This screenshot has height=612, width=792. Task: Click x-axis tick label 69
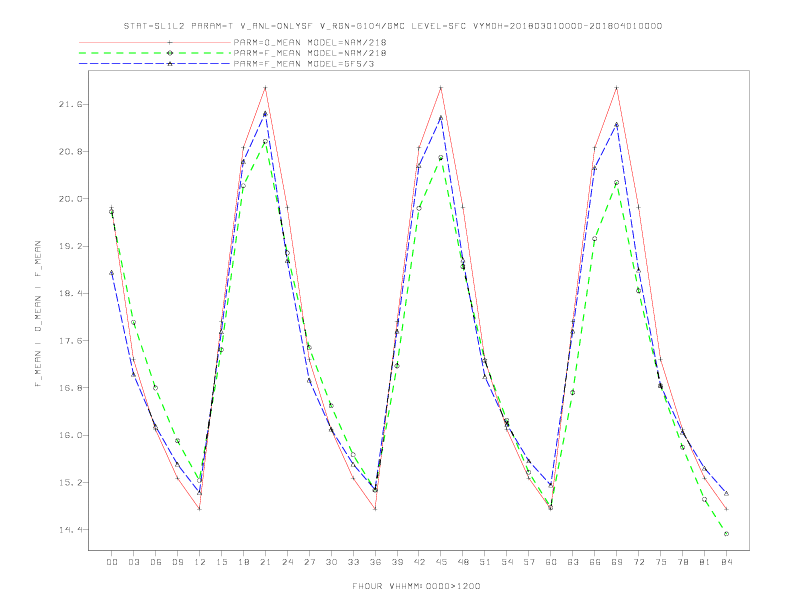point(617,562)
